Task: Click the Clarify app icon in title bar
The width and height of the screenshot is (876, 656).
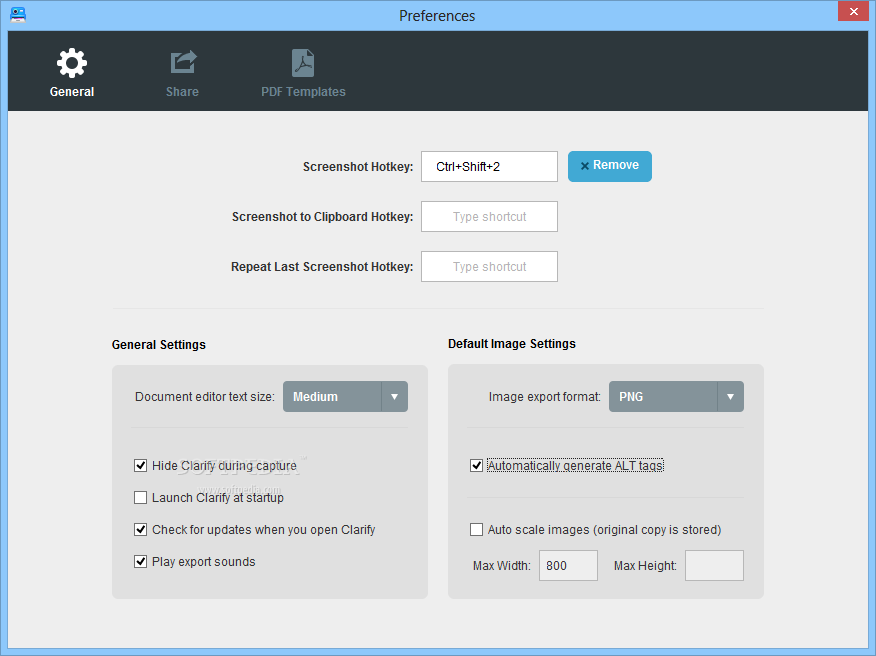Action: tap(18, 15)
